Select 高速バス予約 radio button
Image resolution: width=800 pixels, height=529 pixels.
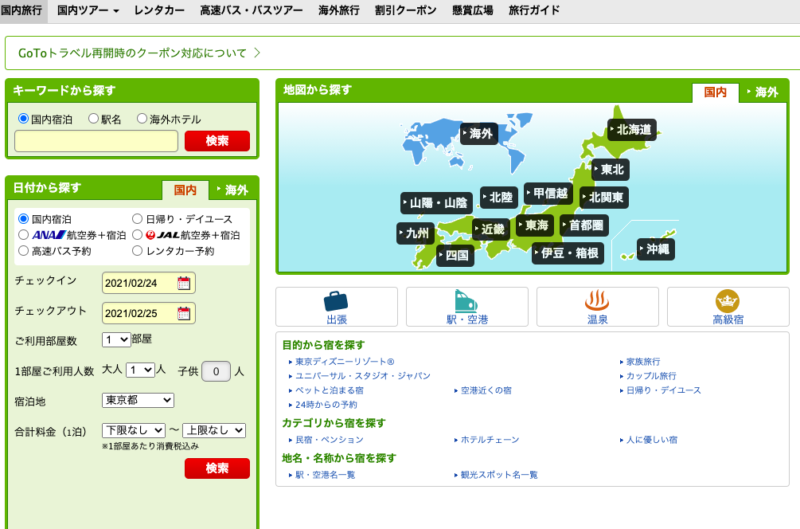coord(23,250)
